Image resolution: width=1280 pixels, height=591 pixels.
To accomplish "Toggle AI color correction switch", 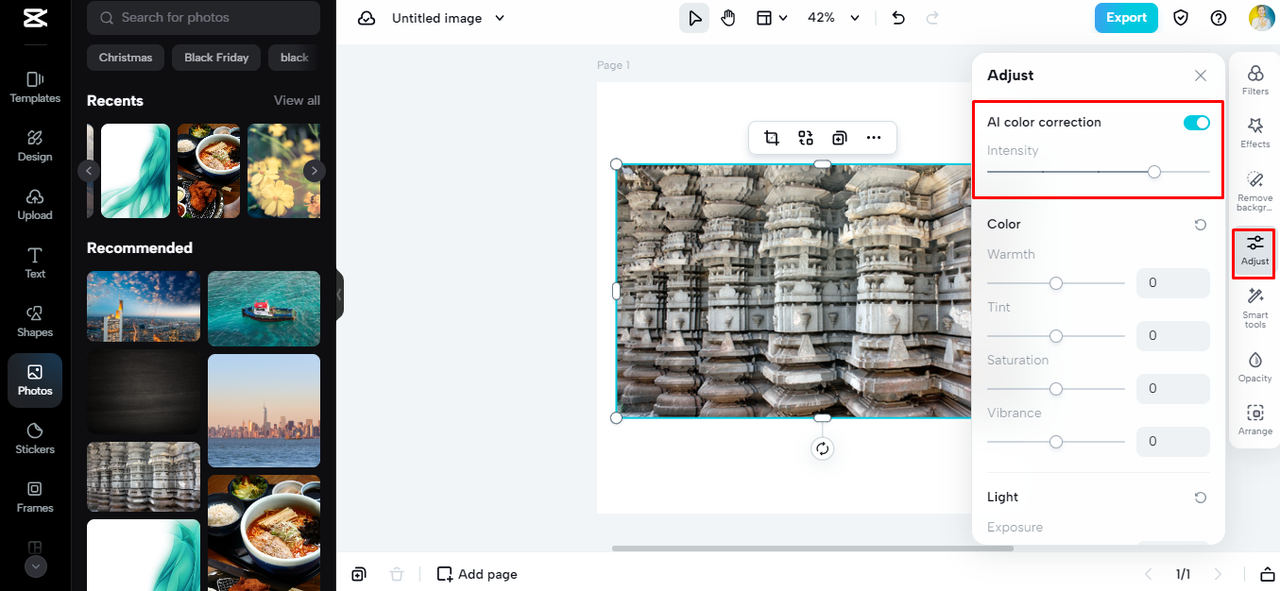I will [x=1197, y=122].
